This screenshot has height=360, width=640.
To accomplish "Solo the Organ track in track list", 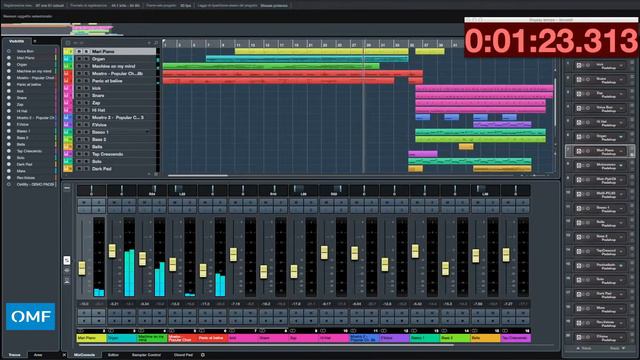I will click(86, 59).
